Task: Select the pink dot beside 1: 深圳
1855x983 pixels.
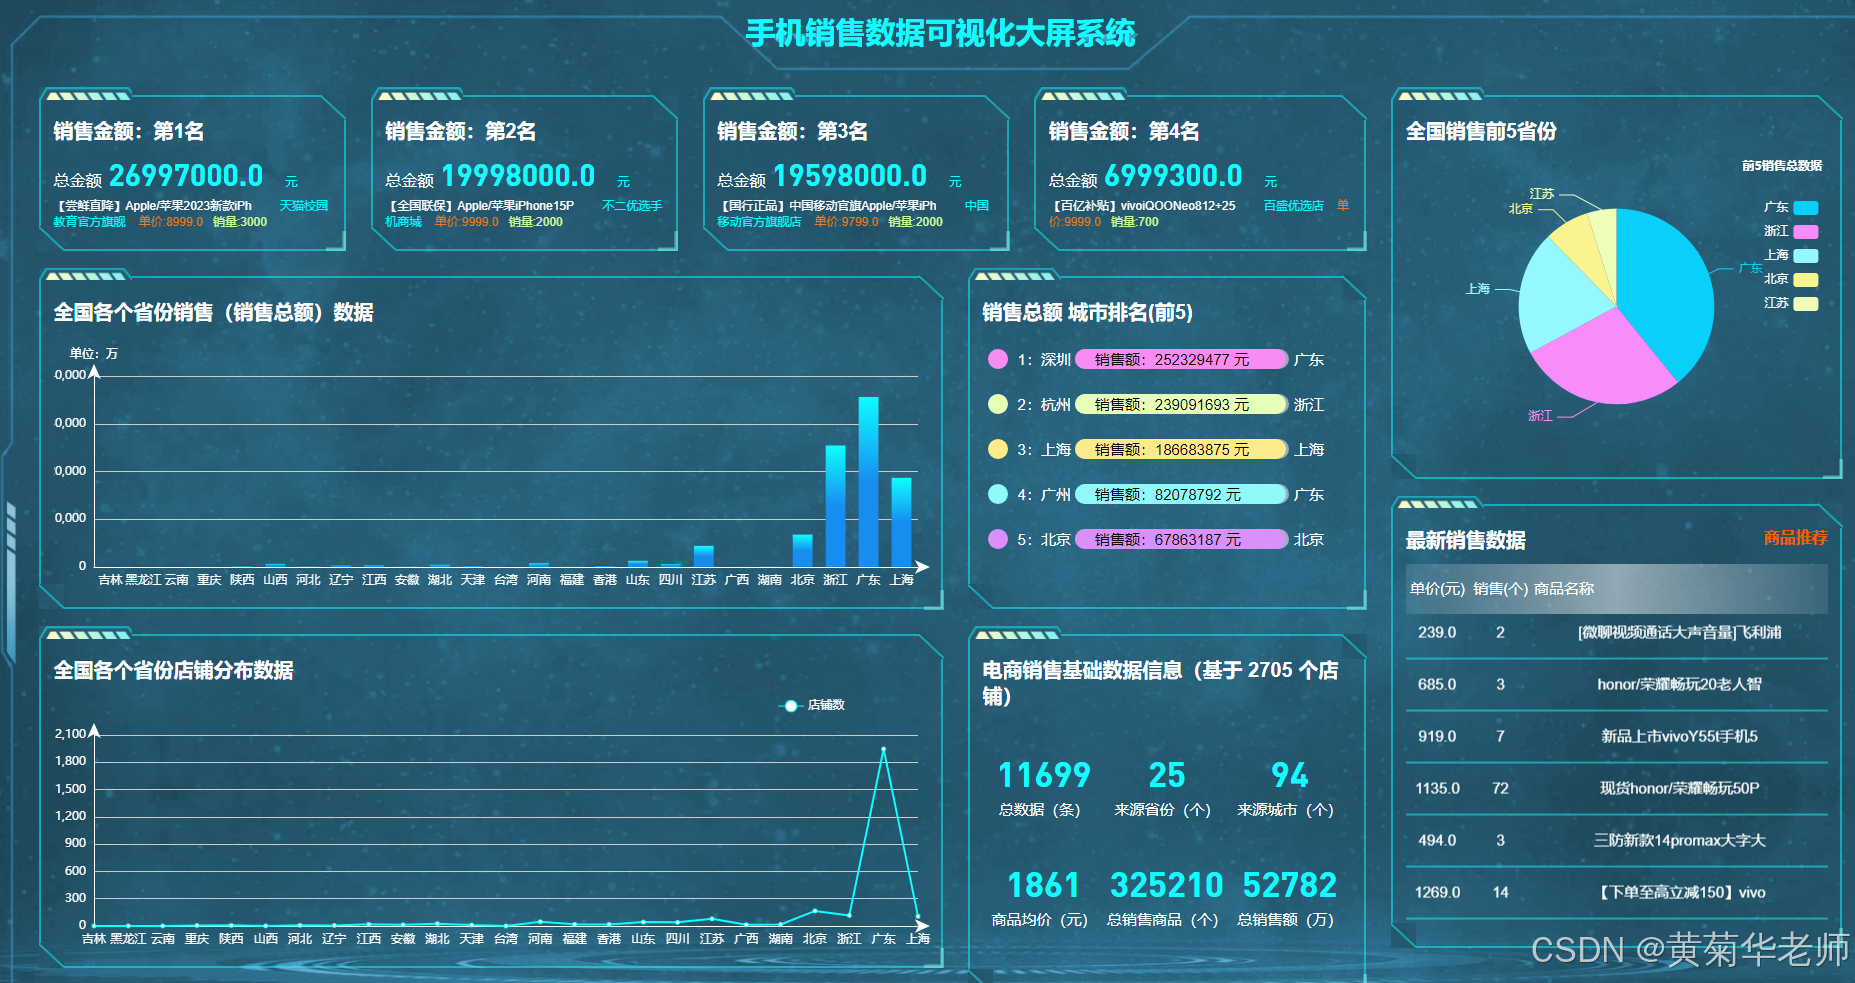Action: (997, 360)
